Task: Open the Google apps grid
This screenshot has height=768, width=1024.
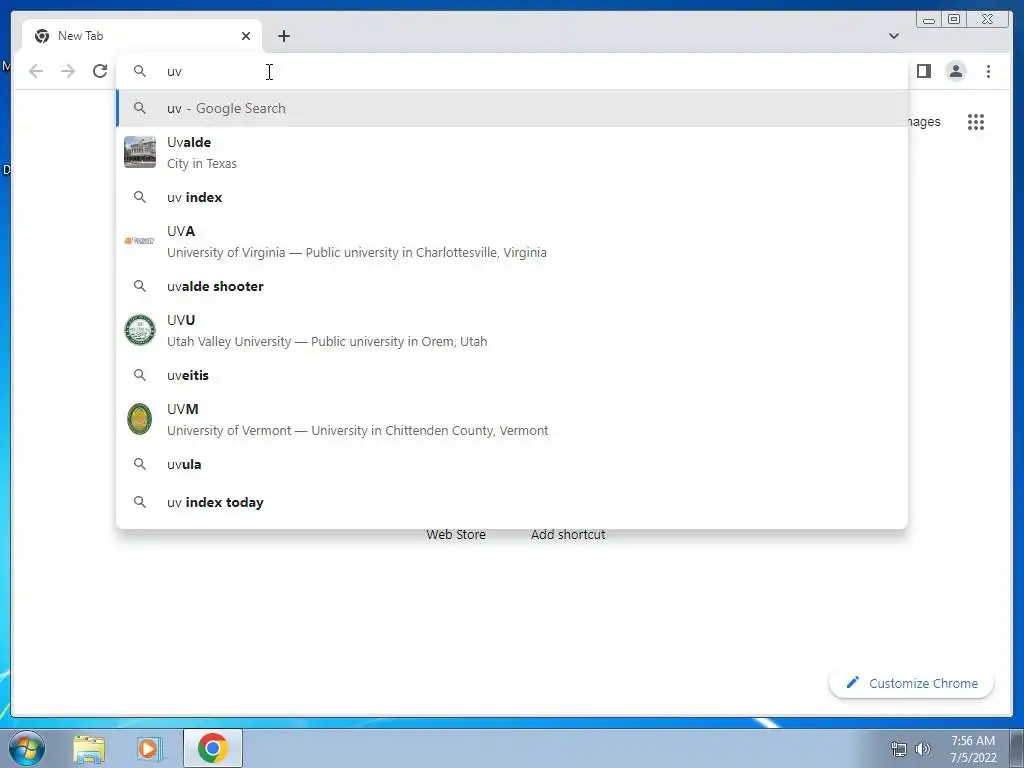Action: pyautogui.click(x=976, y=121)
